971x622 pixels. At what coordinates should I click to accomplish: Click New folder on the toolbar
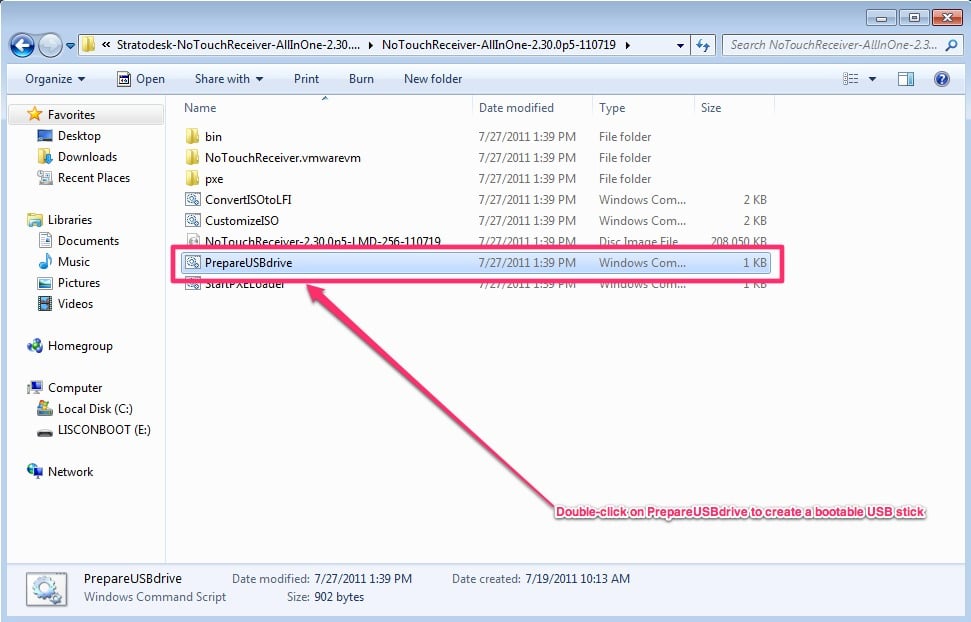(x=432, y=79)
